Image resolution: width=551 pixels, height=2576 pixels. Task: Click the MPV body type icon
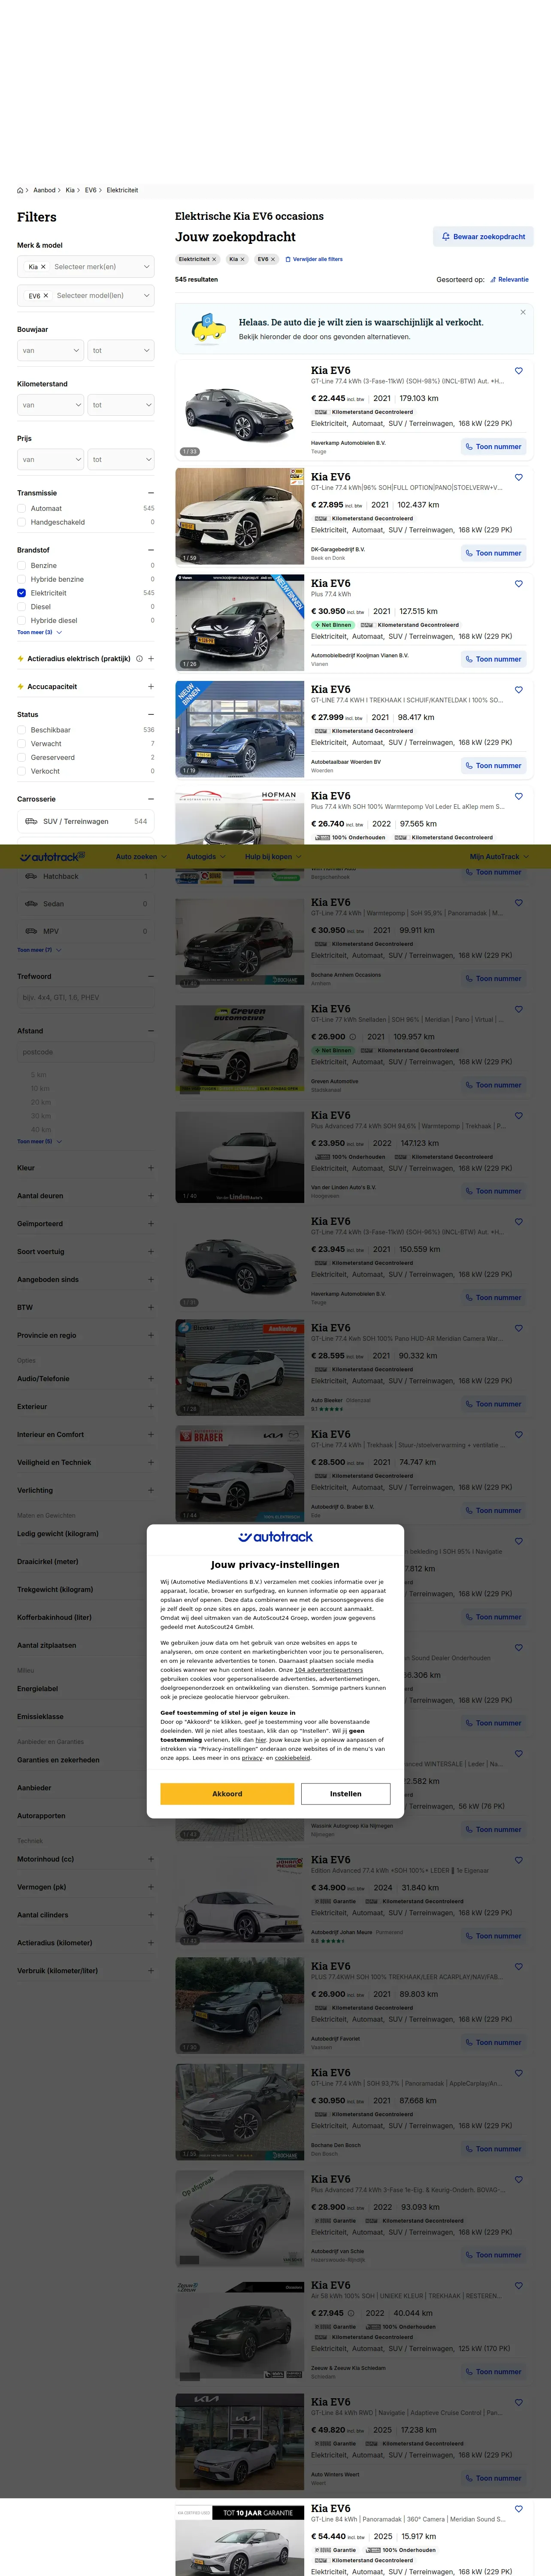coord(31,931)
